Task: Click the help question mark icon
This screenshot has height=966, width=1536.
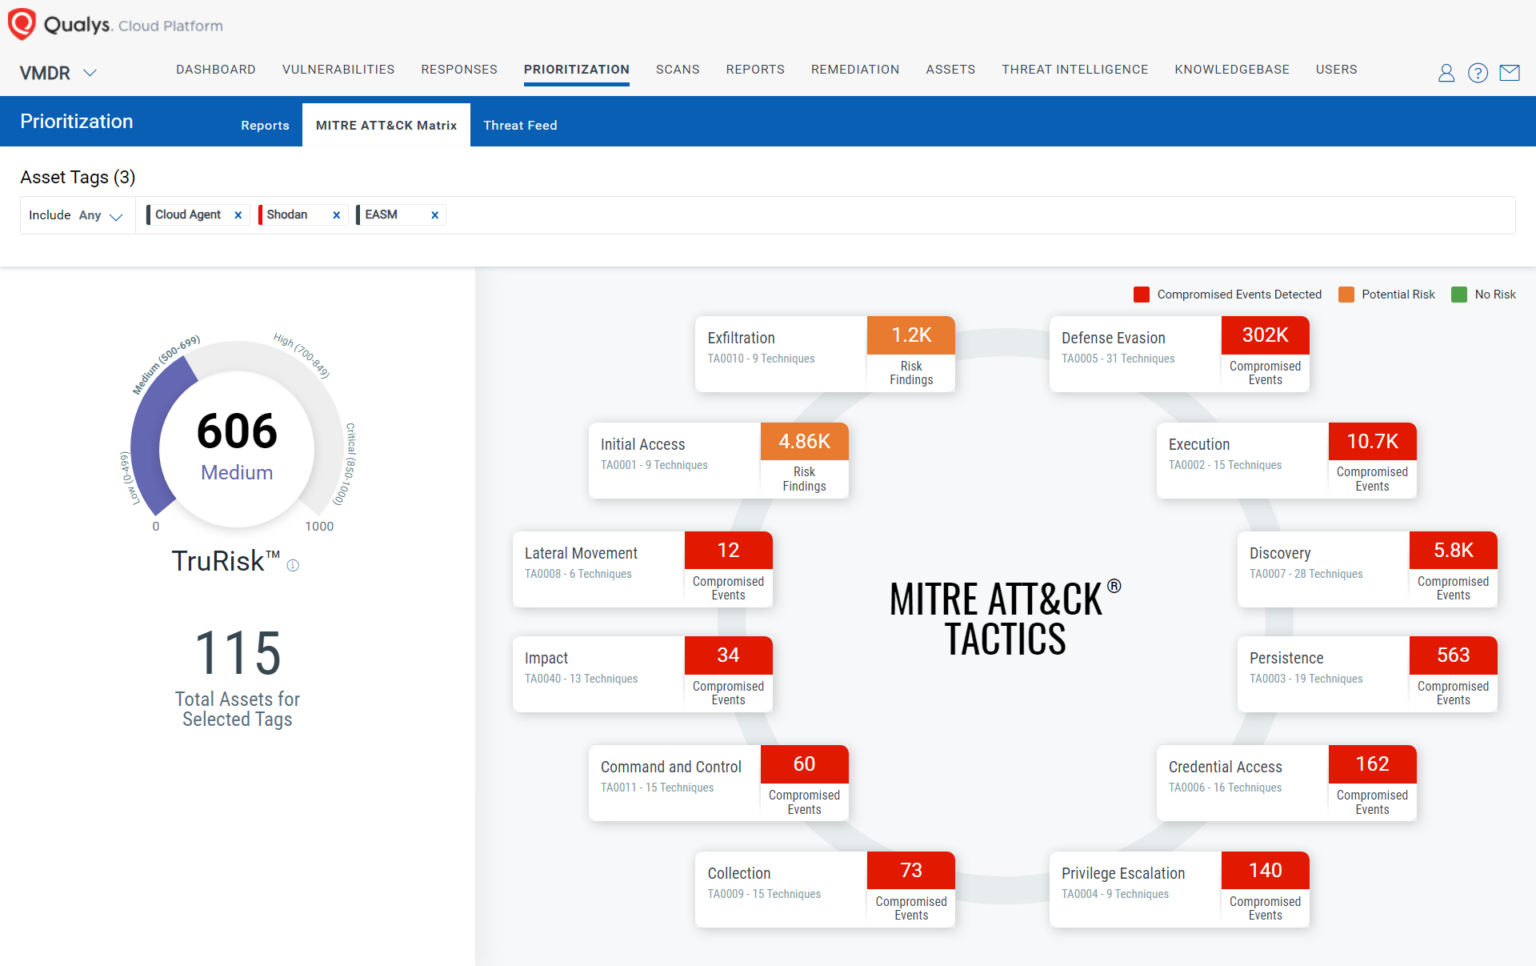Action: [1477, 72]
